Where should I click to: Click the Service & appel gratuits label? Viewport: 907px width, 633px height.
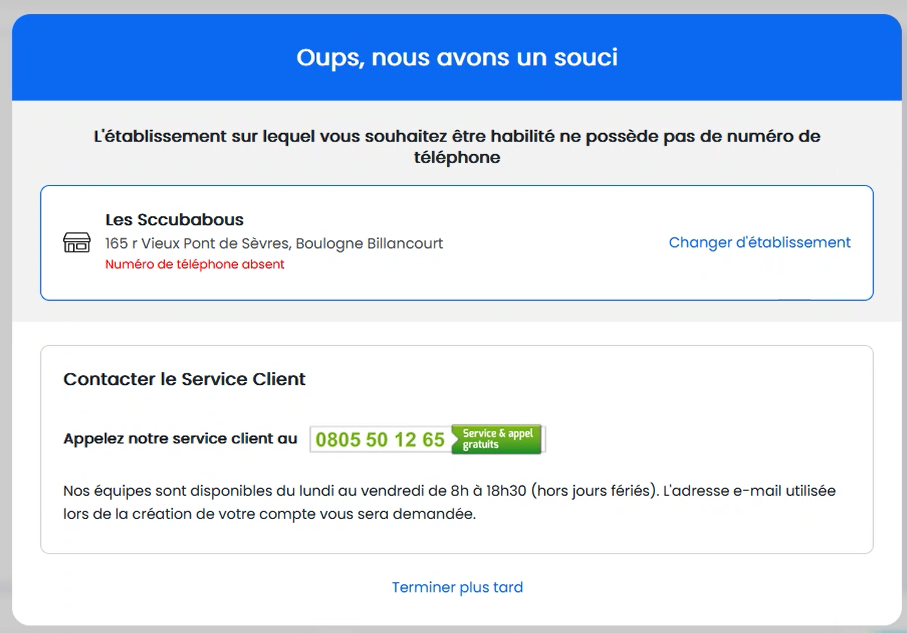[x=496, y=438]
